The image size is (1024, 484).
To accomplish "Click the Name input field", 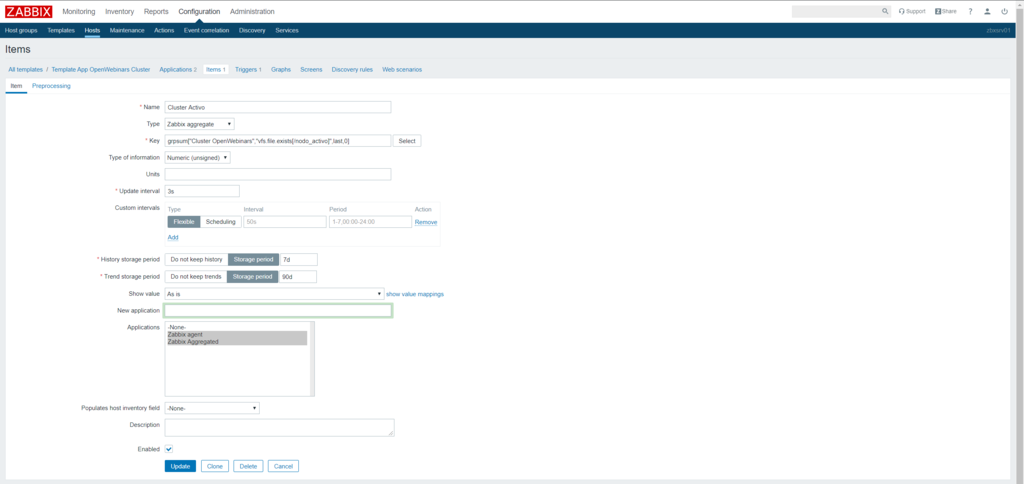I will (277, 107).
